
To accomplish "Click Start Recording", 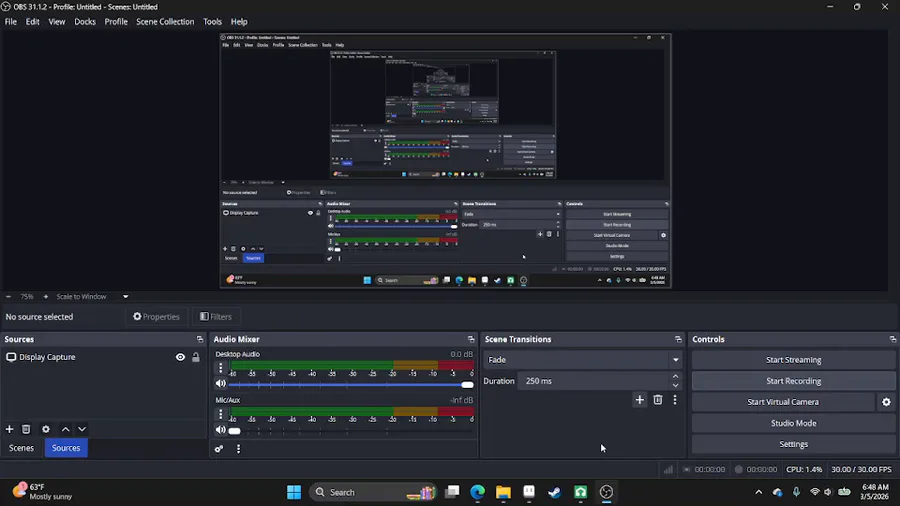I will (x=793, y=381).
